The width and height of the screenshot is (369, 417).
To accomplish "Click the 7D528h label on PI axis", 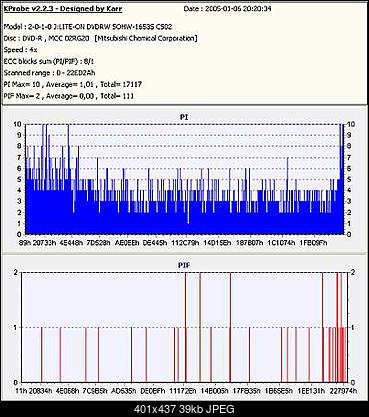I will [x=98, y=243].
